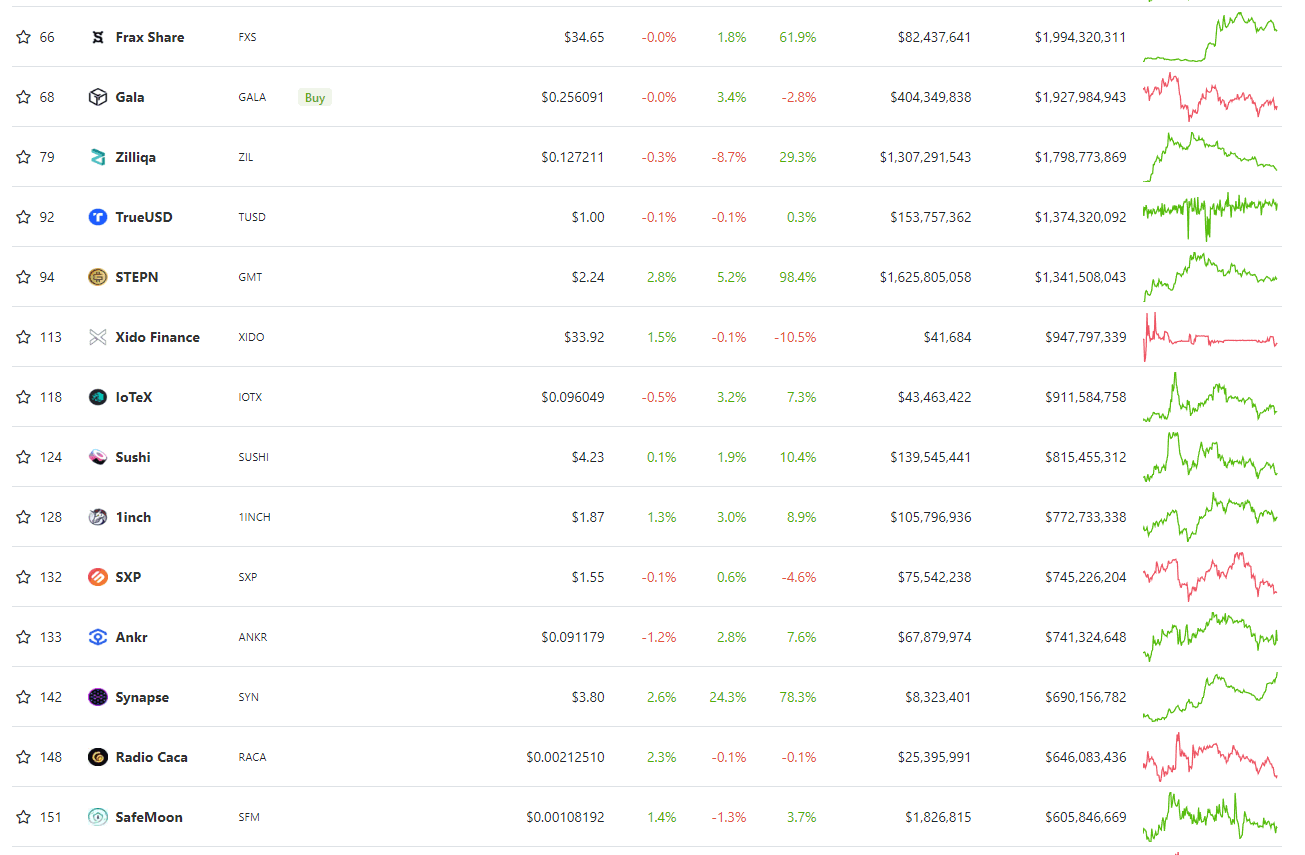The height and width of the screenshot is (855, 1305).
Task: Click the IoTeX logo icon
Action: tap(98, 397)
